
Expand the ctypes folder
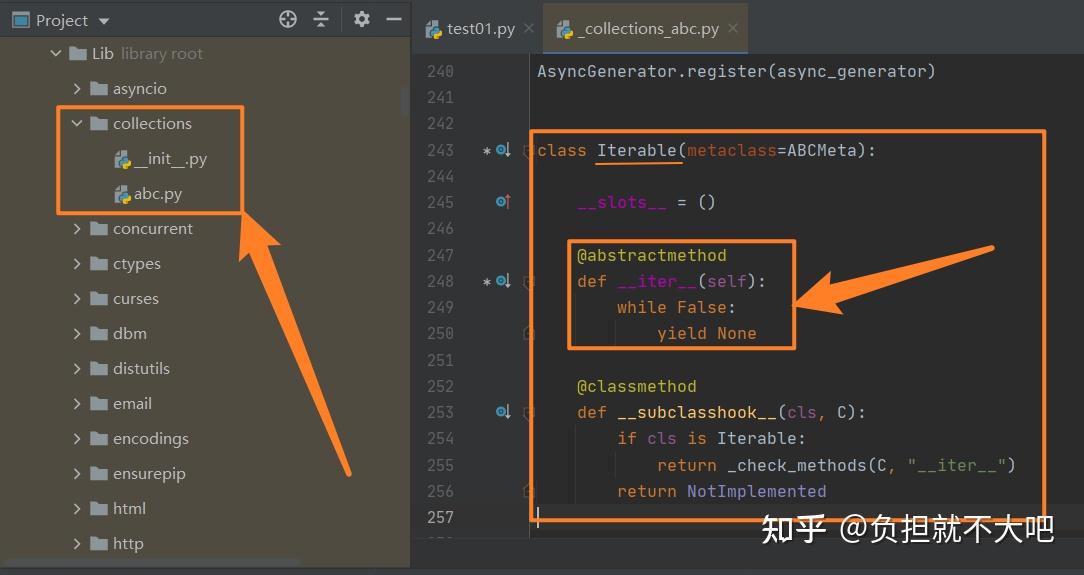[77, 263]
